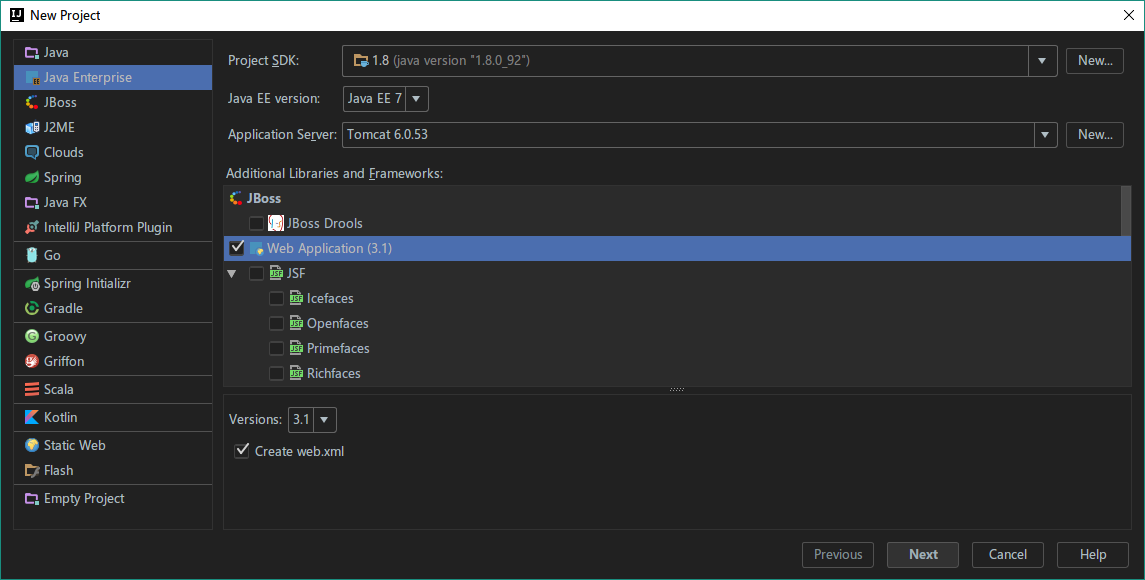Click the J2ME icon
Screen dimensions: 1145x580
[x=31, y=127]
